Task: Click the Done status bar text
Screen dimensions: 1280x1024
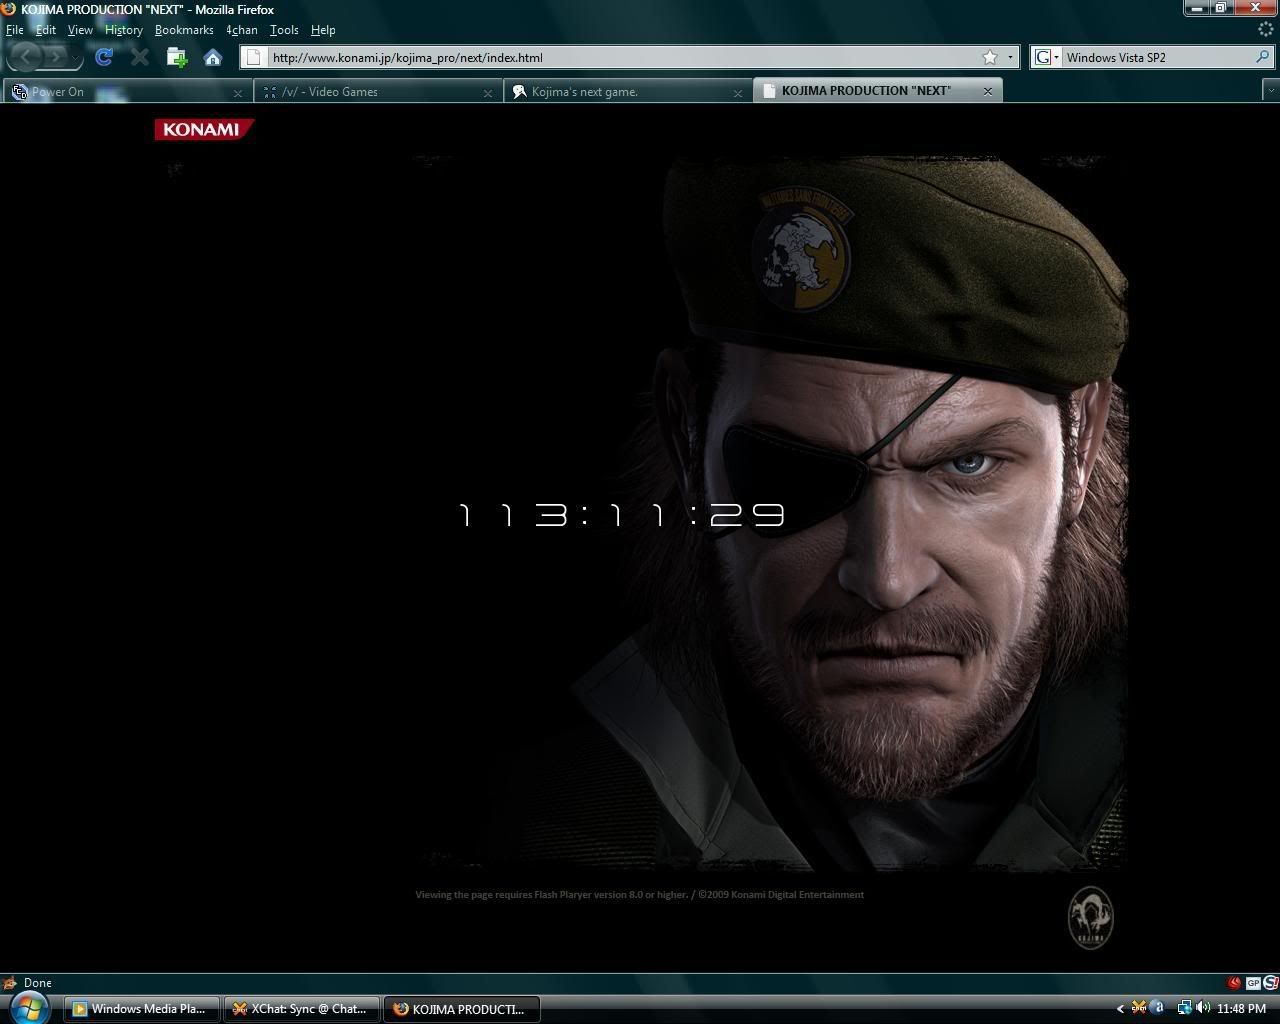Action: coord(37,983)
